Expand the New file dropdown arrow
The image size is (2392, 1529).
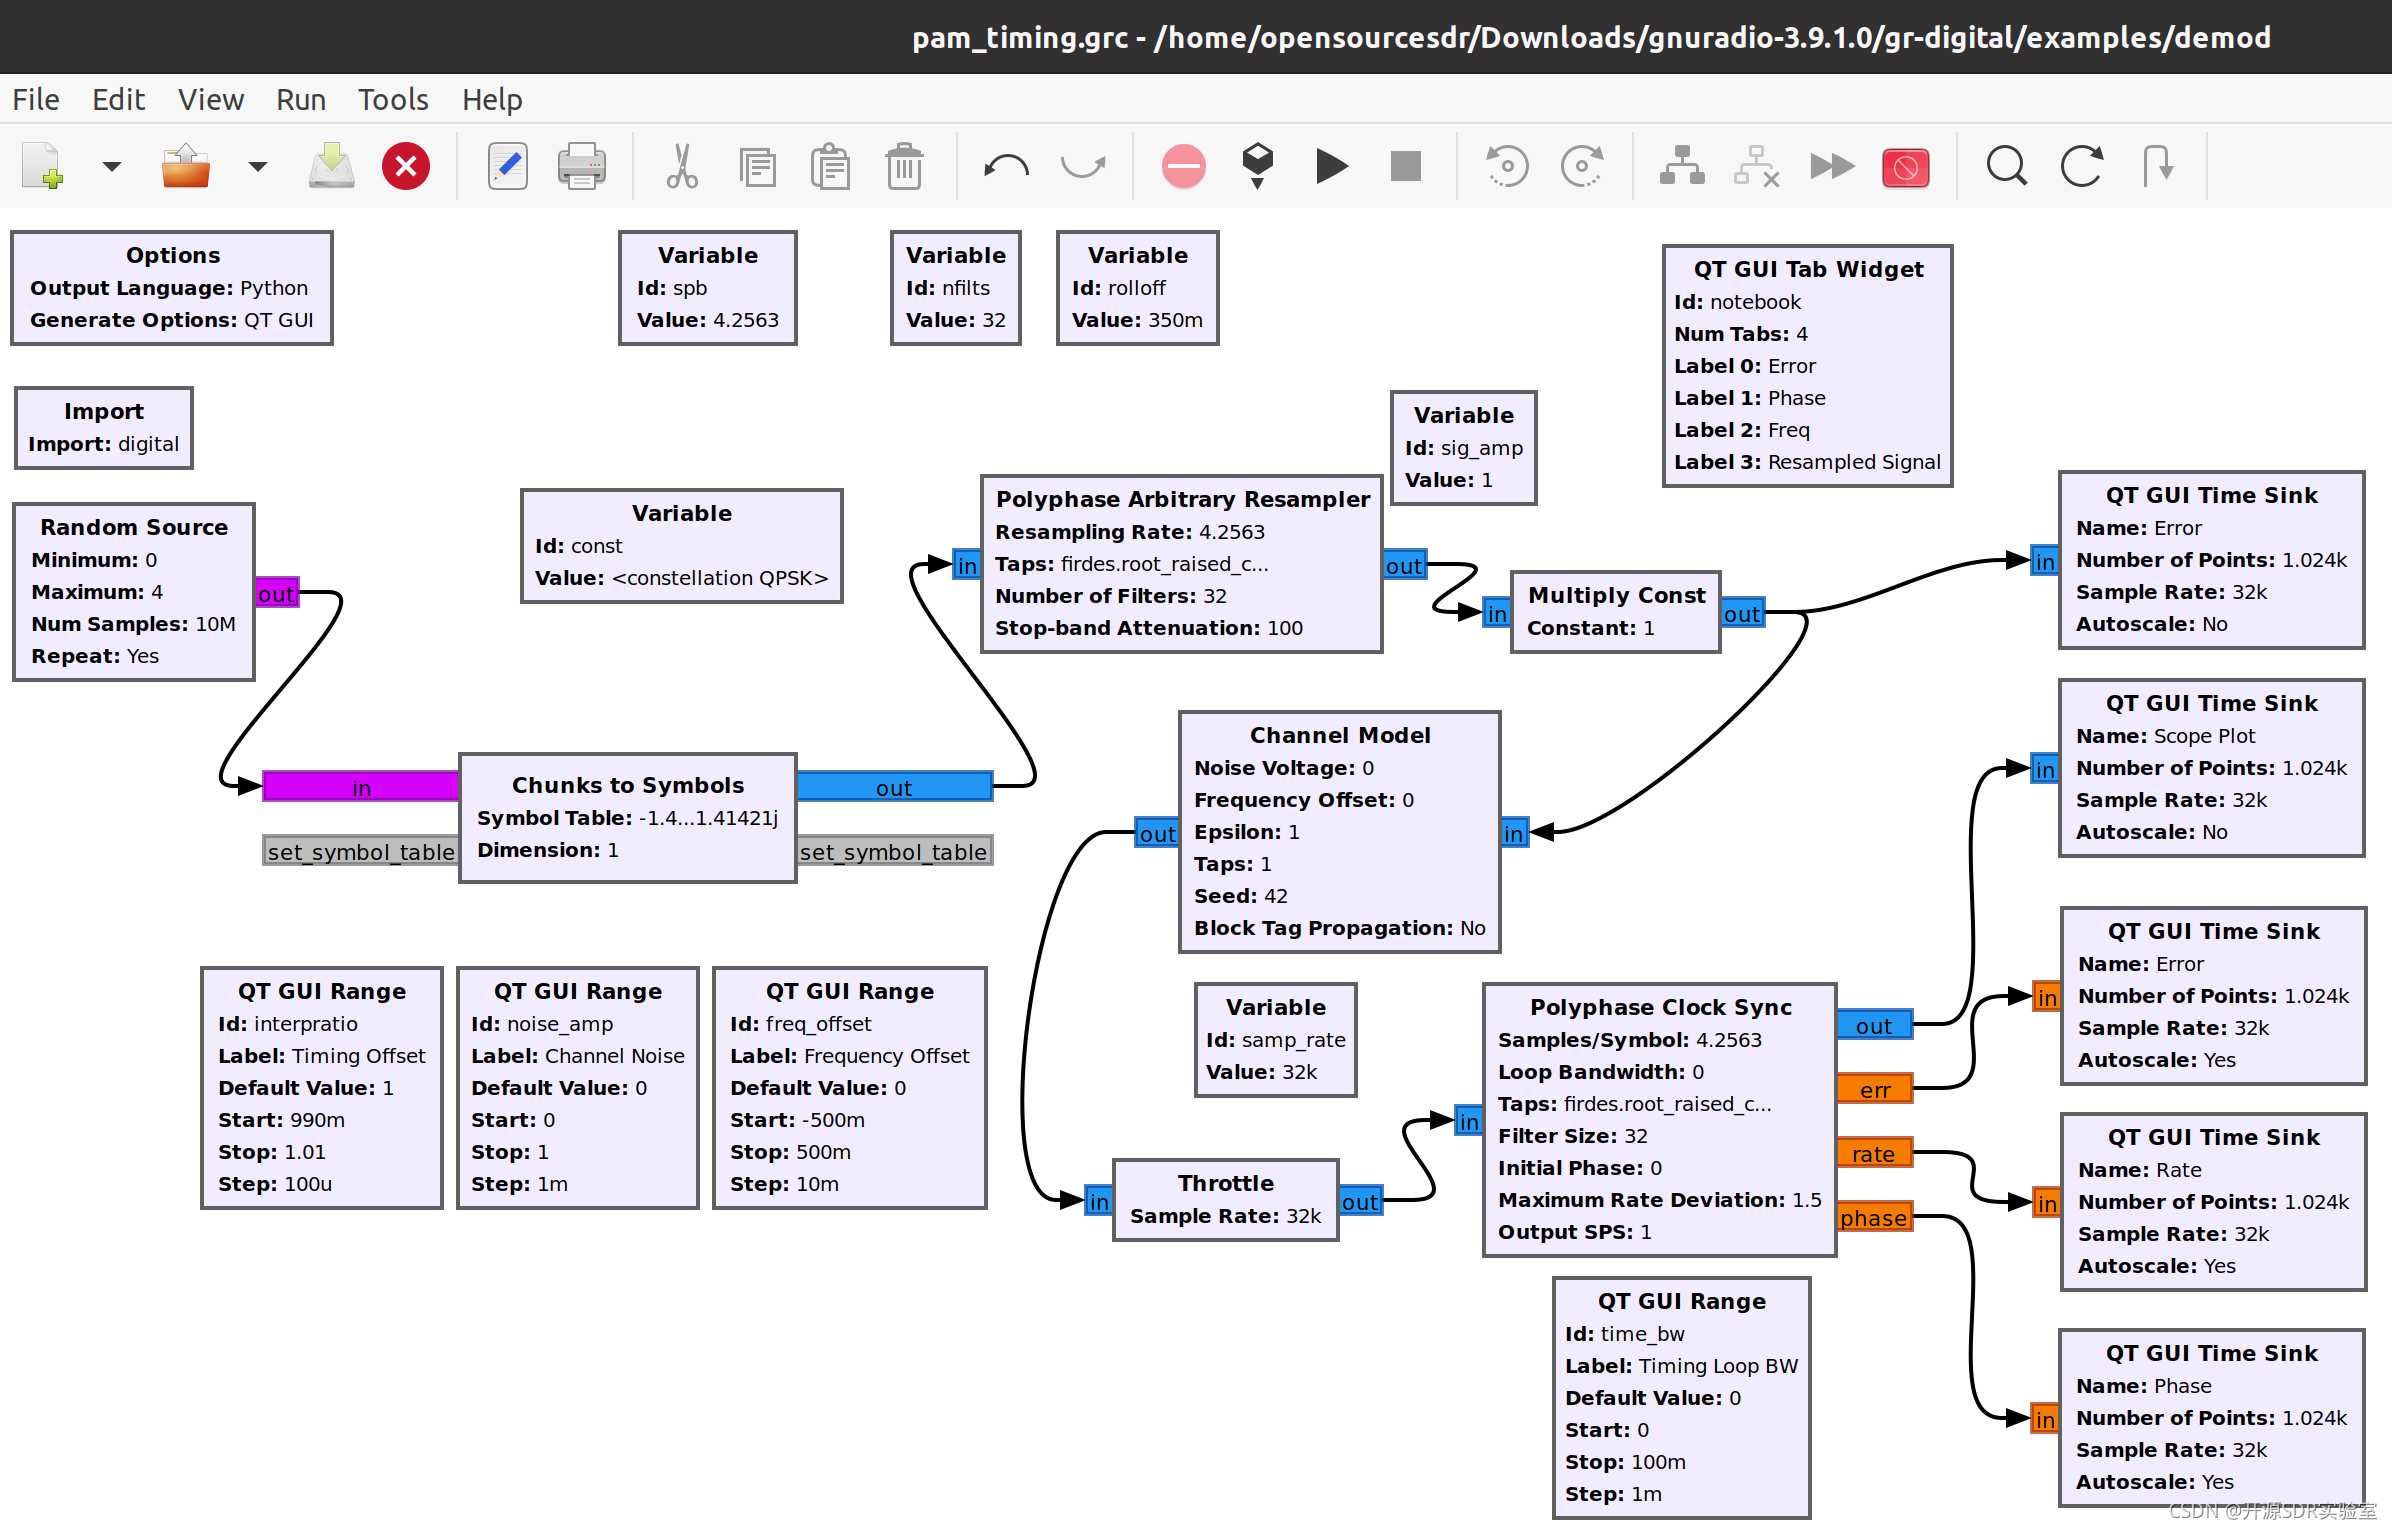111,166
